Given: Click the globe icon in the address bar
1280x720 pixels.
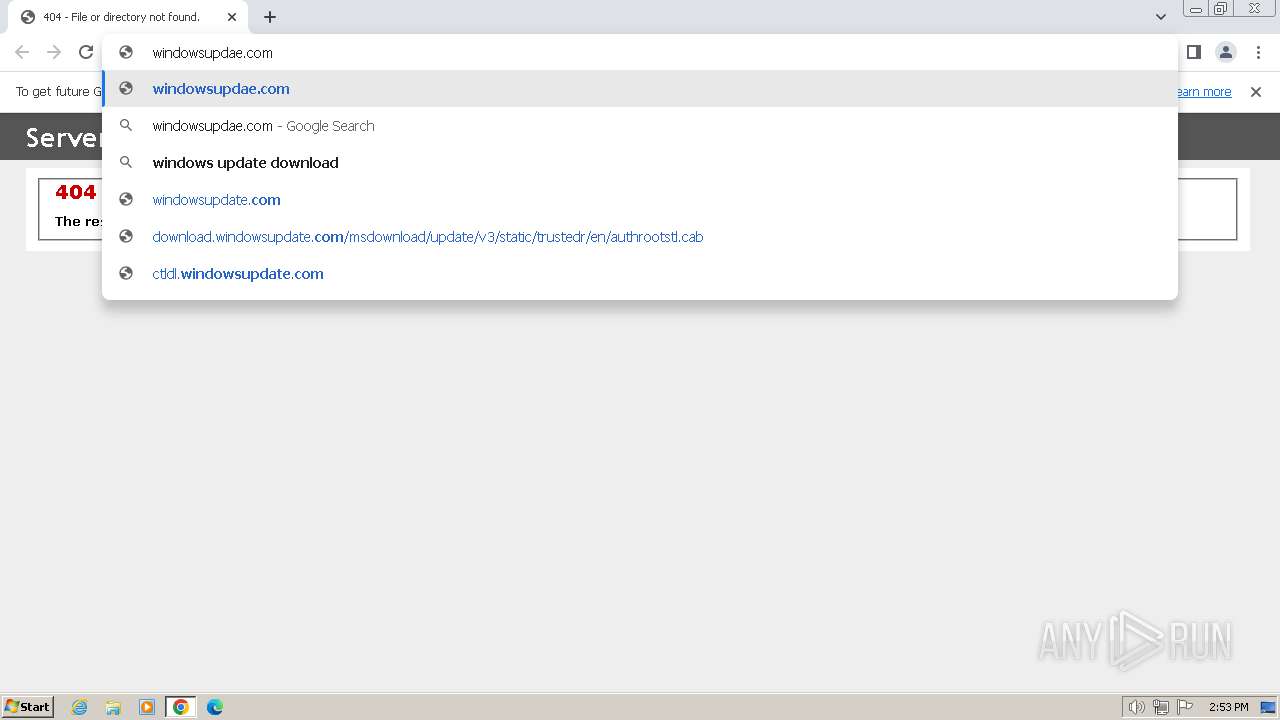Looking at the screenshot, I should pyautogui.click(x=126, y=52).
